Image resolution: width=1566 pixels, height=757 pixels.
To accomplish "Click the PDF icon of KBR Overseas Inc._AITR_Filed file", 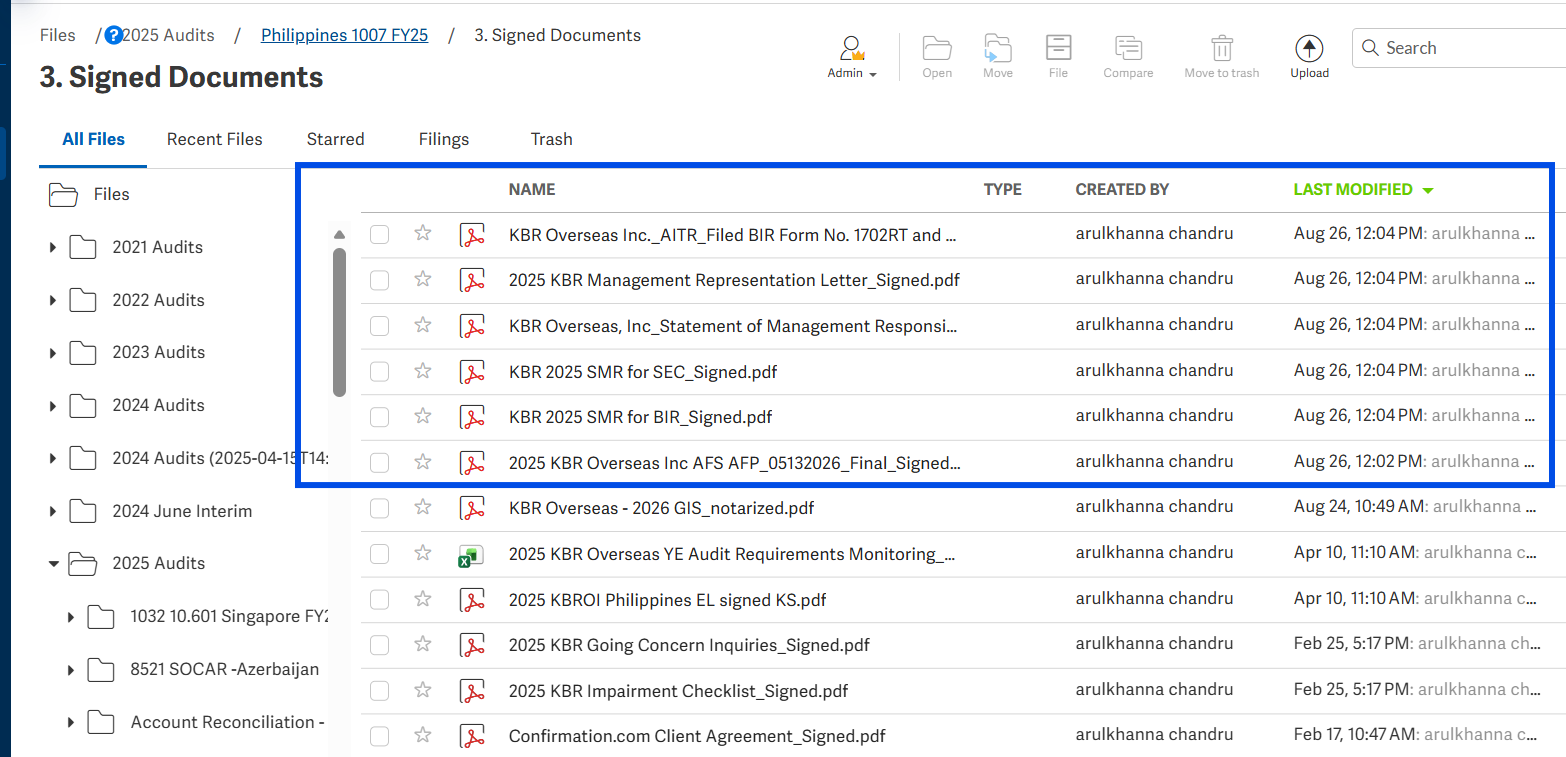I will (472, 235).
